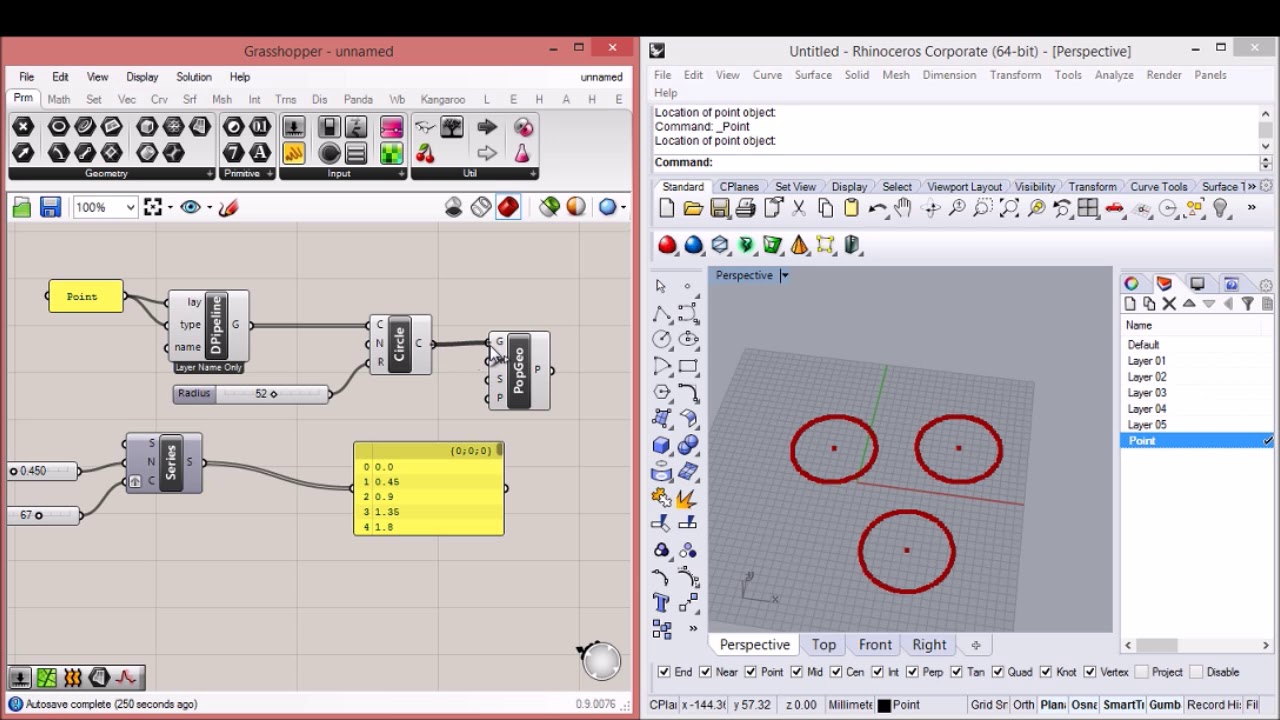Switch to the CPlanes toolbar tab

click(x=739, y=187)
